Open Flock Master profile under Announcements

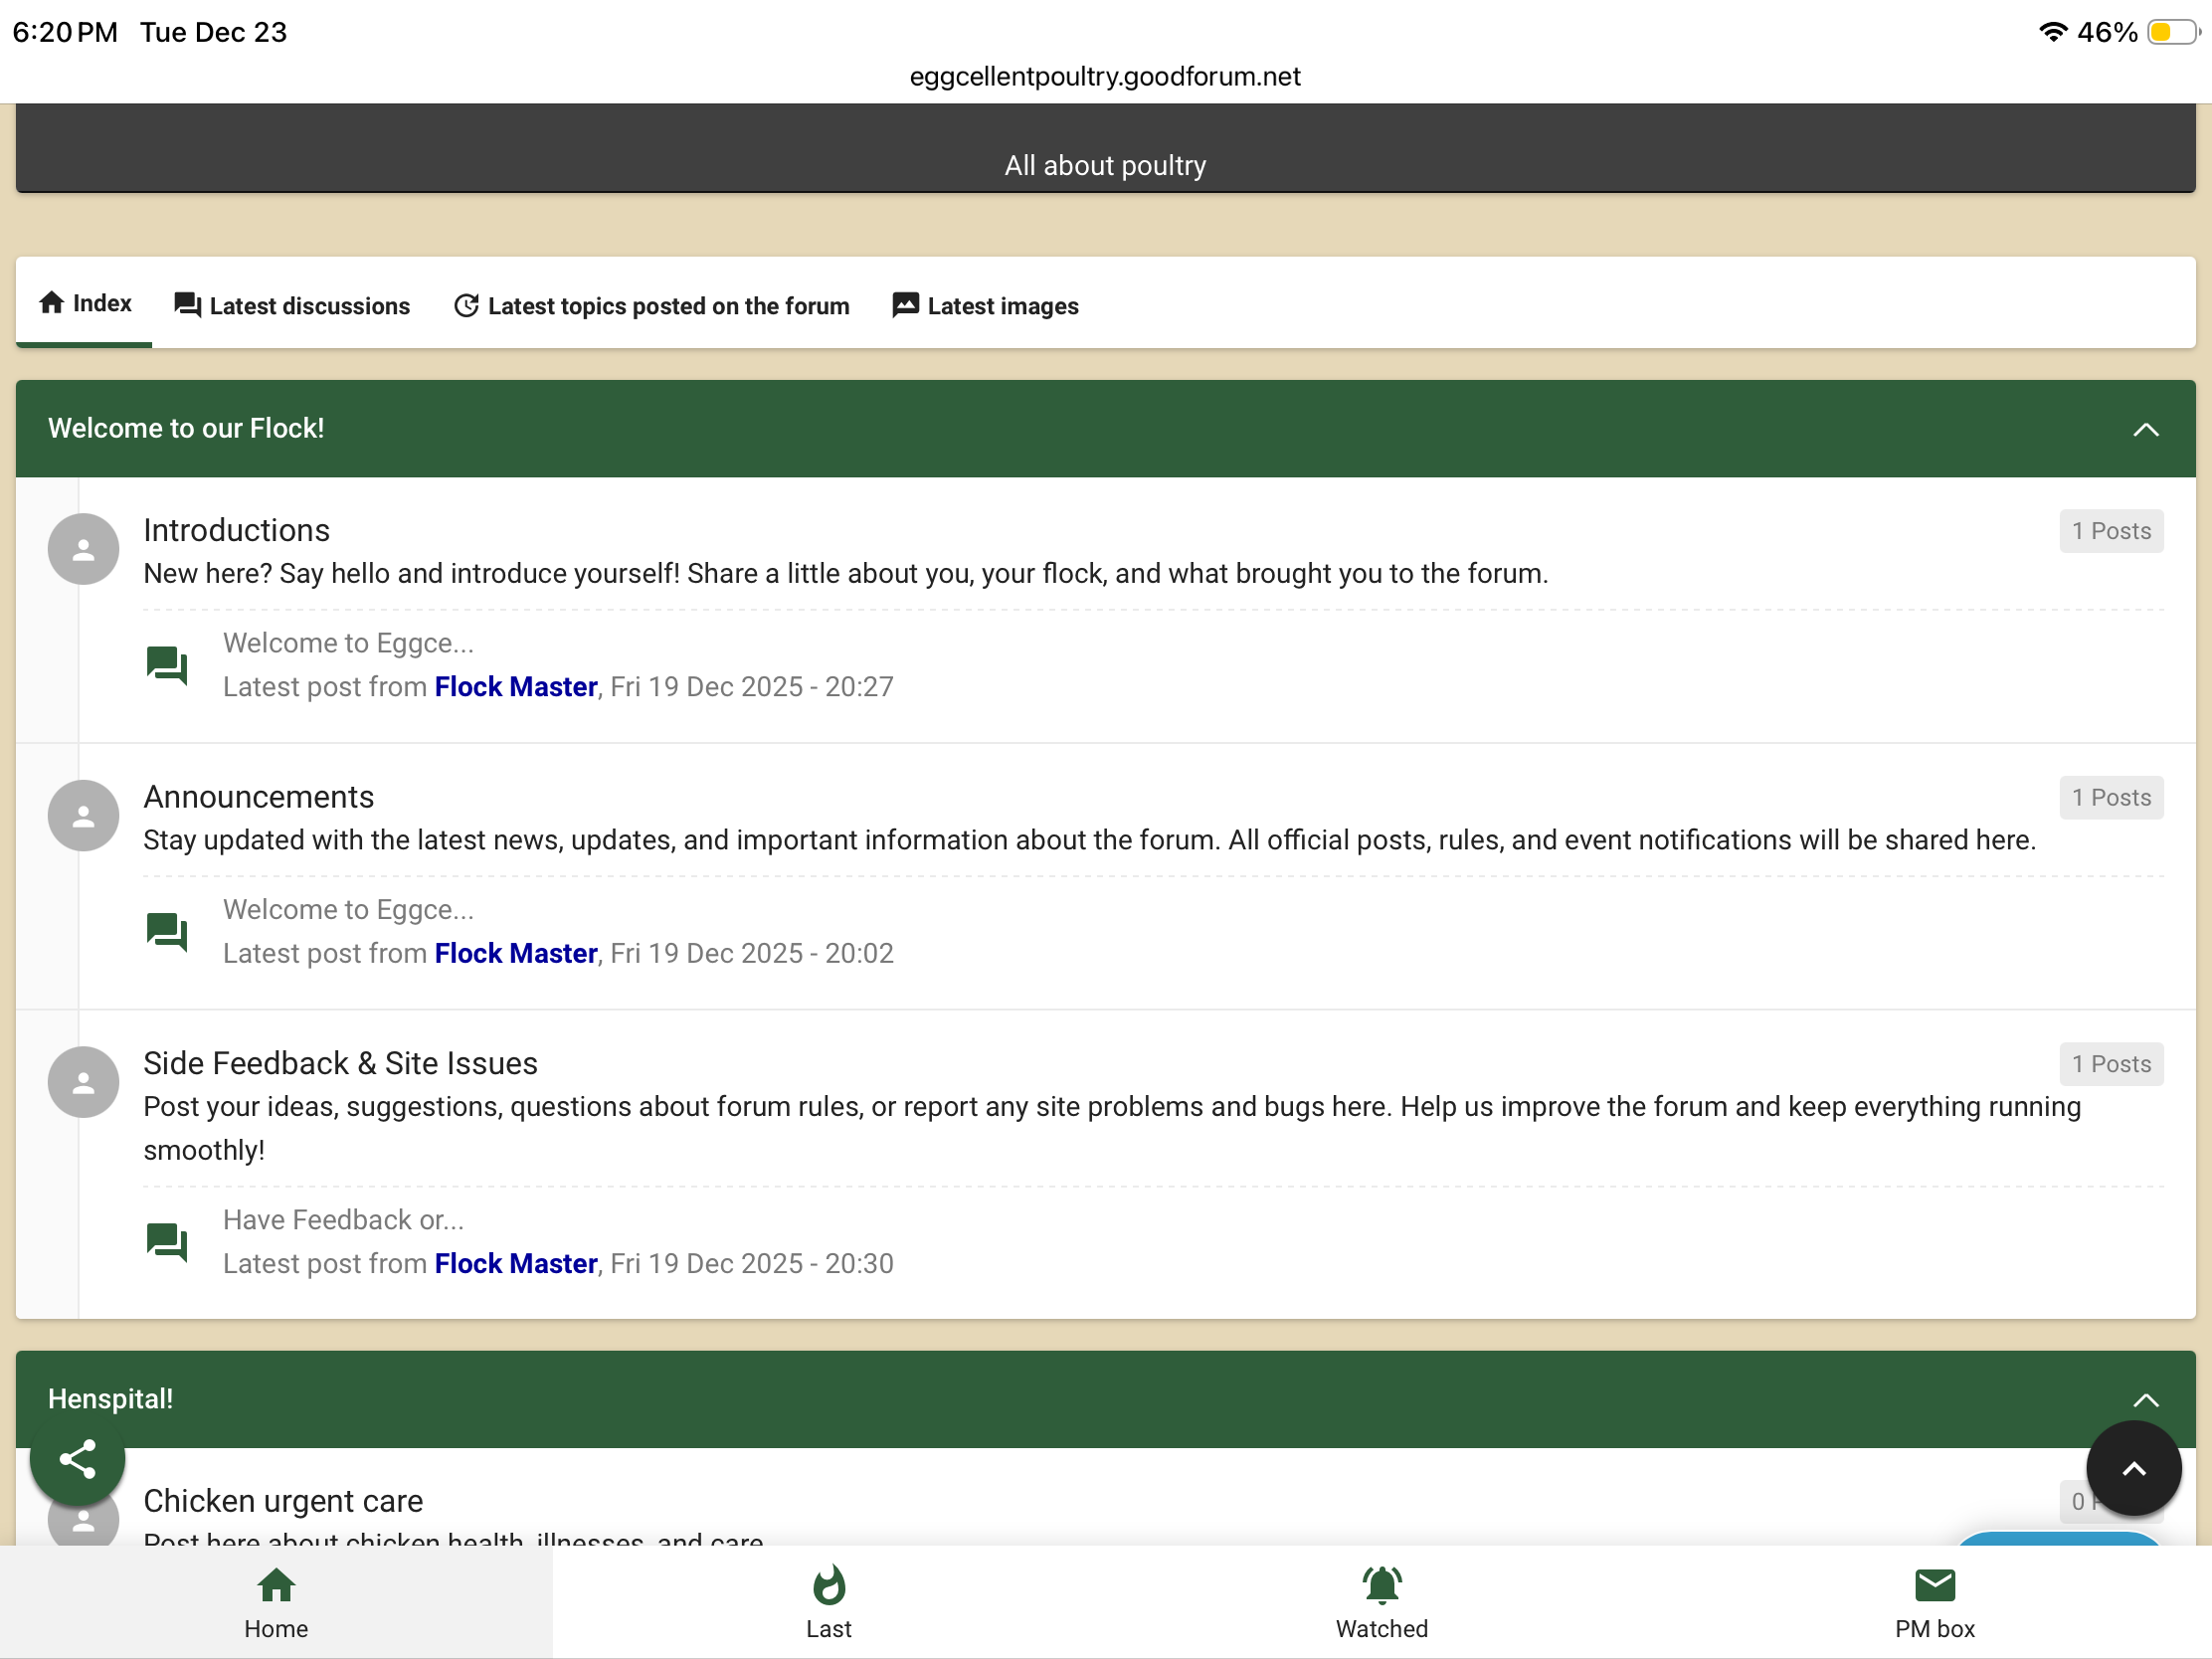click(x=515, y=953)
